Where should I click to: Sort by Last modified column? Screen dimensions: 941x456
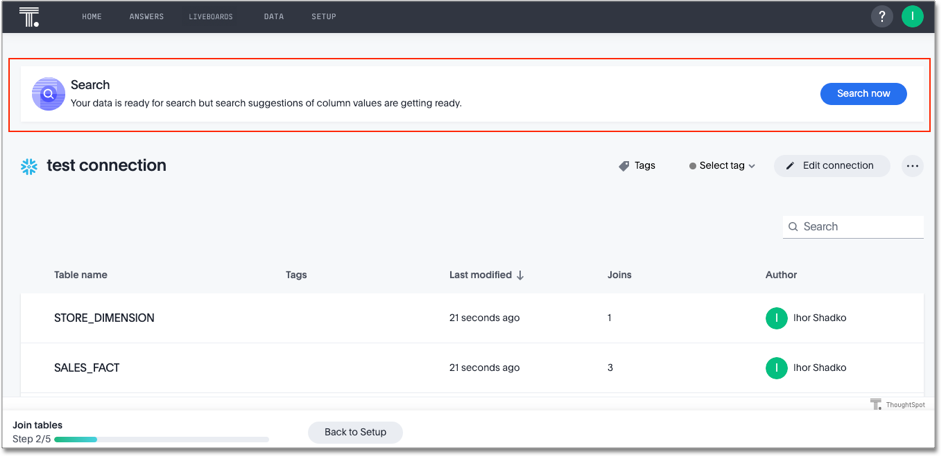(x=486, y=275)
